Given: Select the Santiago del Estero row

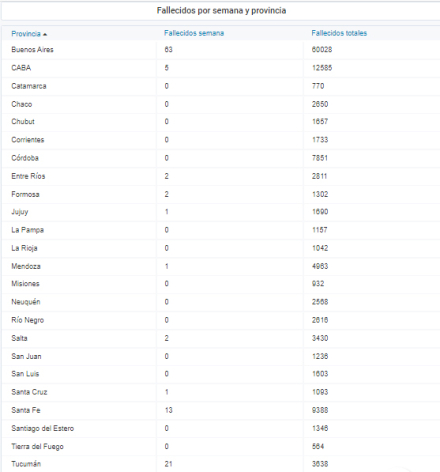Looking at the screenshot, I should pyautogui.click(x=221, y=428).
